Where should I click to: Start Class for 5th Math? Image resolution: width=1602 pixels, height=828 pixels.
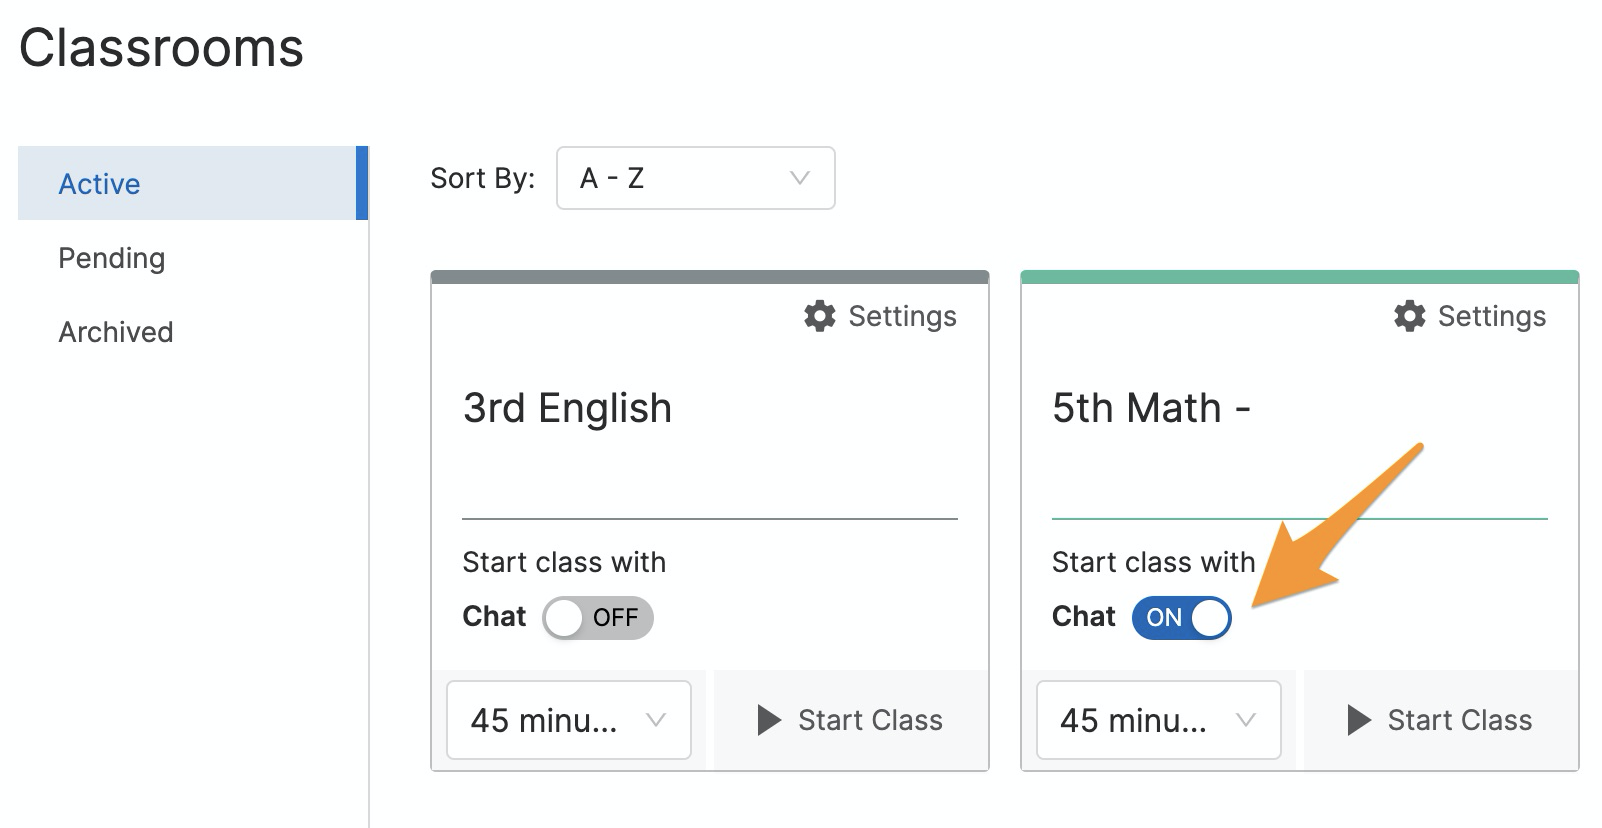1440,719
